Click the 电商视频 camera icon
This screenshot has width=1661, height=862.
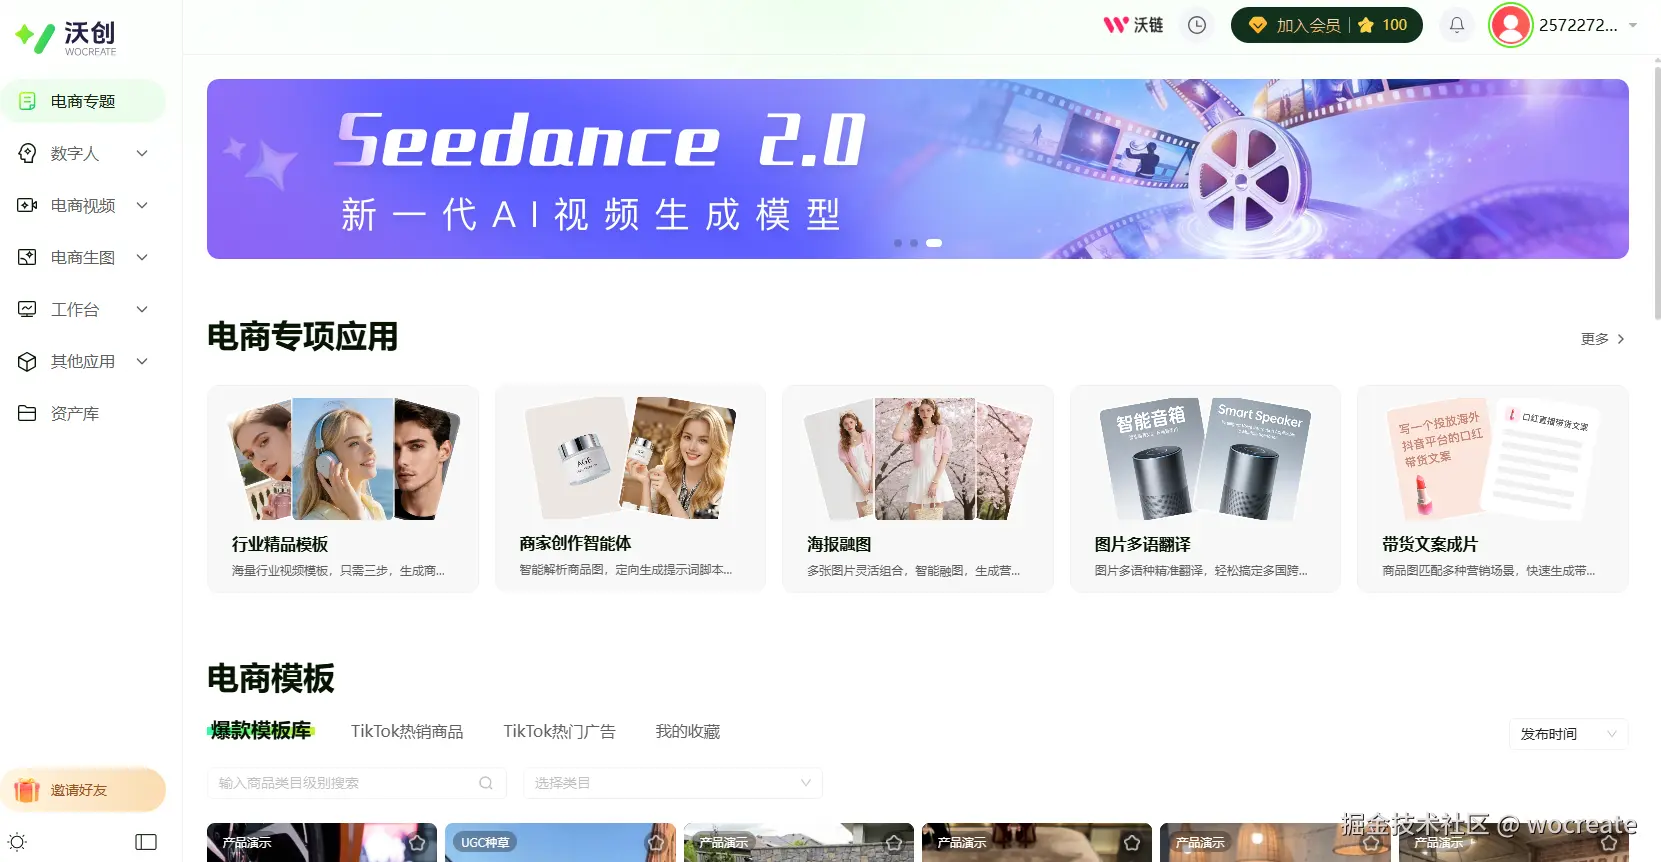27,205
